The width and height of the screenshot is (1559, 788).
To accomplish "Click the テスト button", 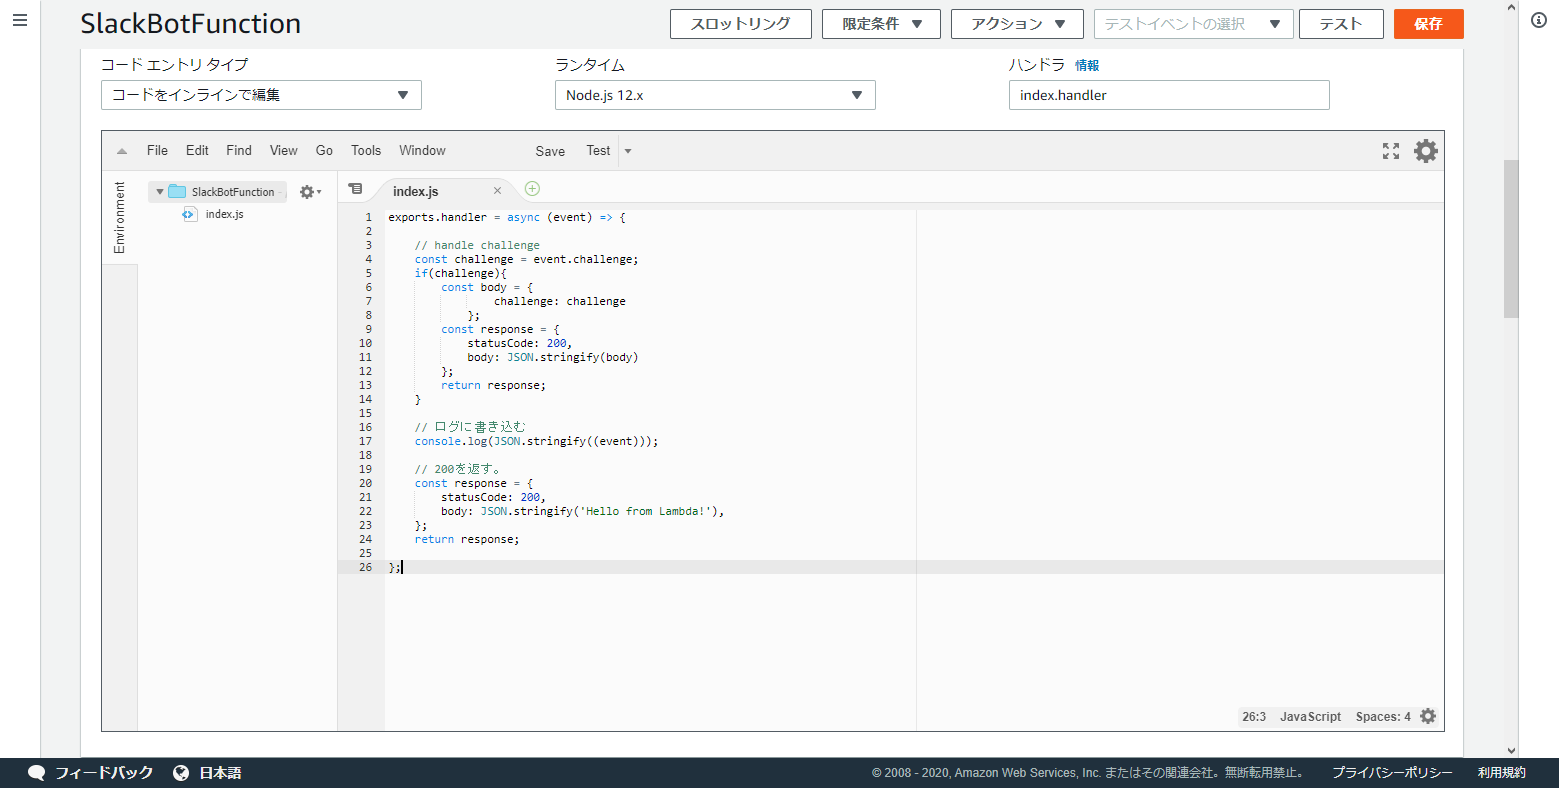I will (1341, 24).
